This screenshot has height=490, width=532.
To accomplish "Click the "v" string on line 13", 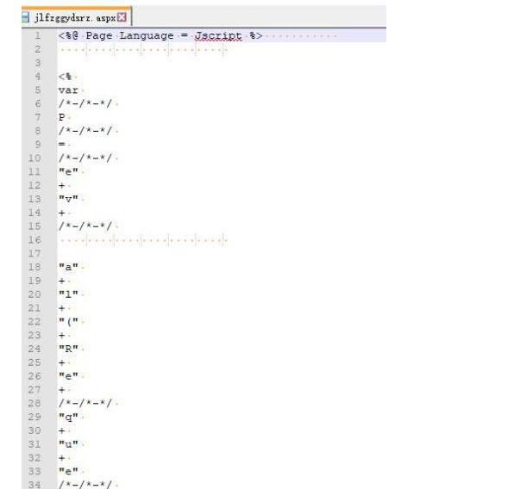I will click(x=68, y=199).
